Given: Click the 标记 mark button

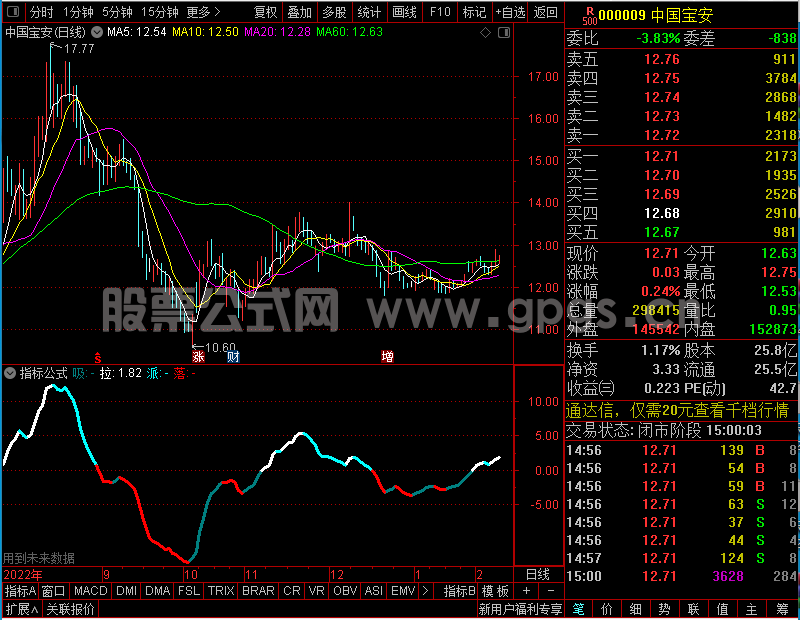Looking at the screenshot, I should pos(474,12).
